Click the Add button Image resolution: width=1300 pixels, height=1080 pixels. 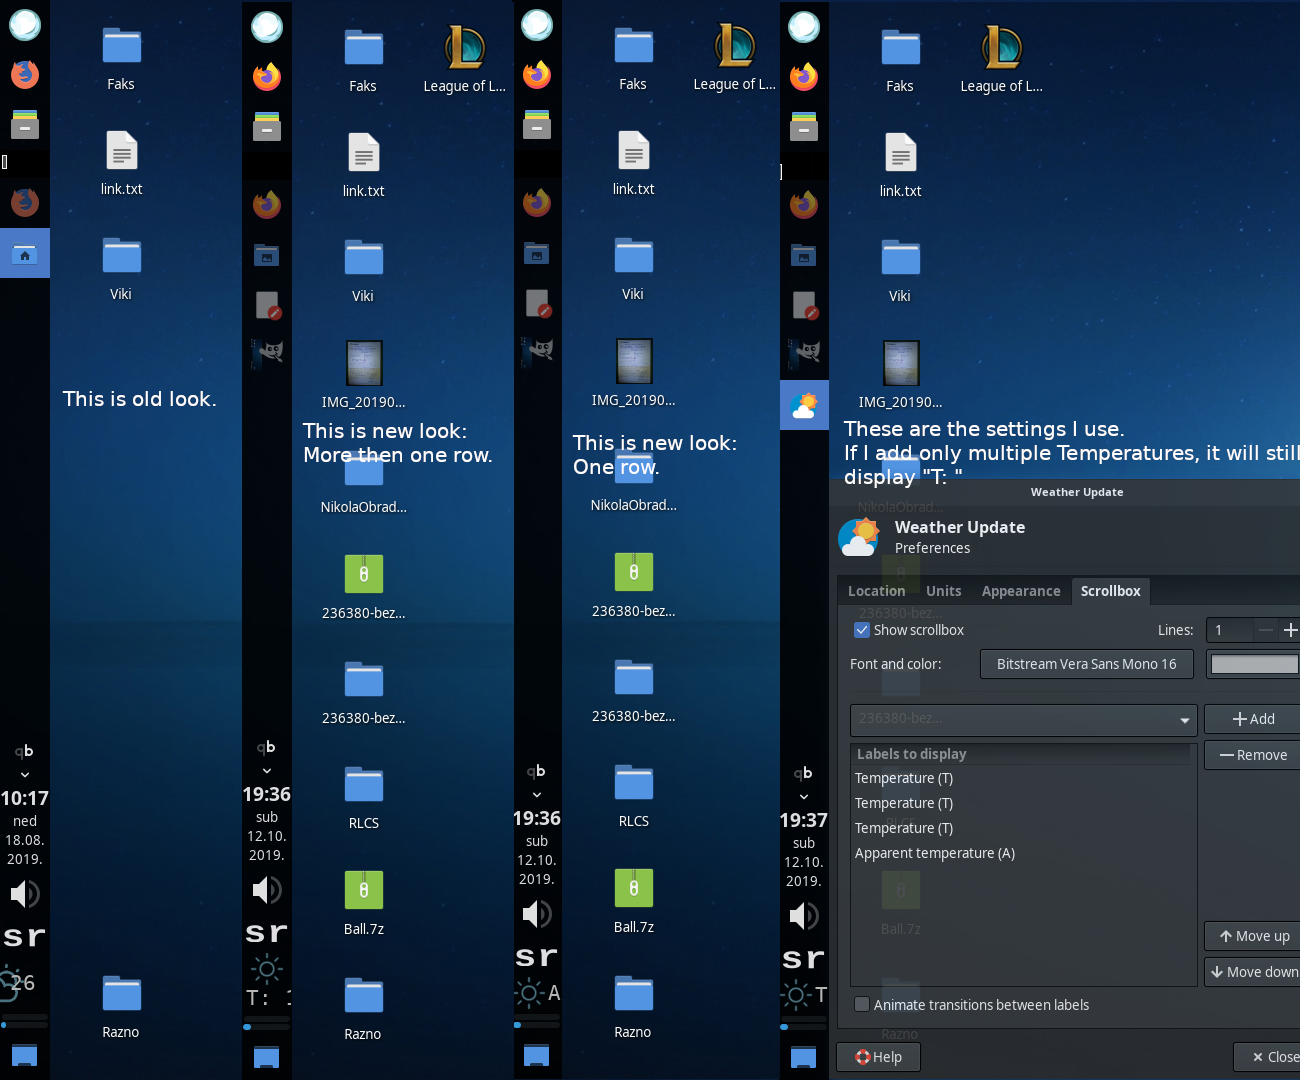coord(1253,719)
